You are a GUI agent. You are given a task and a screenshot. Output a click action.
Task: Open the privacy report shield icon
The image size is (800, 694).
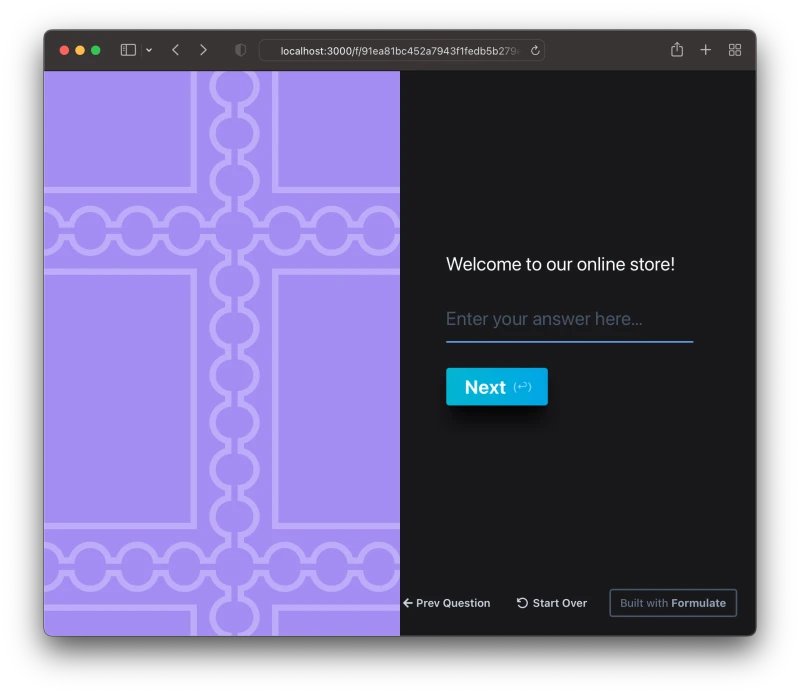tap(240, 50)
